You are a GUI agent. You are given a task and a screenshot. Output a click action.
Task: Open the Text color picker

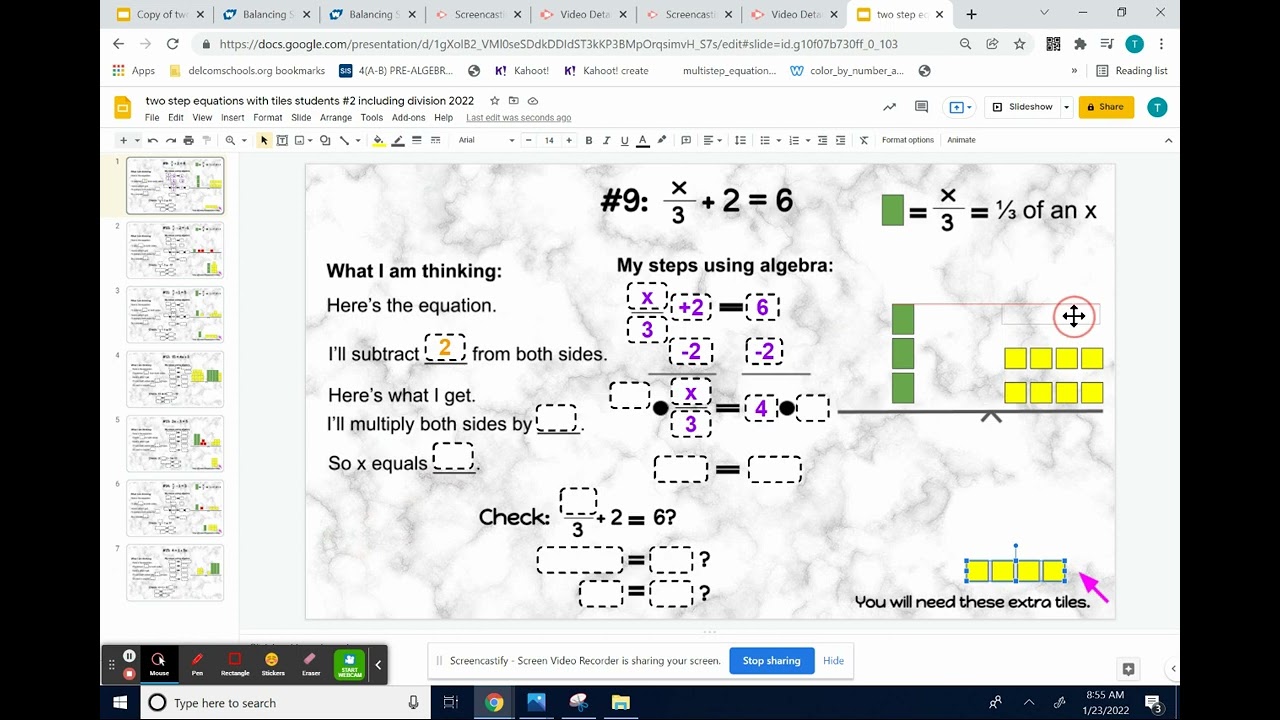click(x=643, y=140)
